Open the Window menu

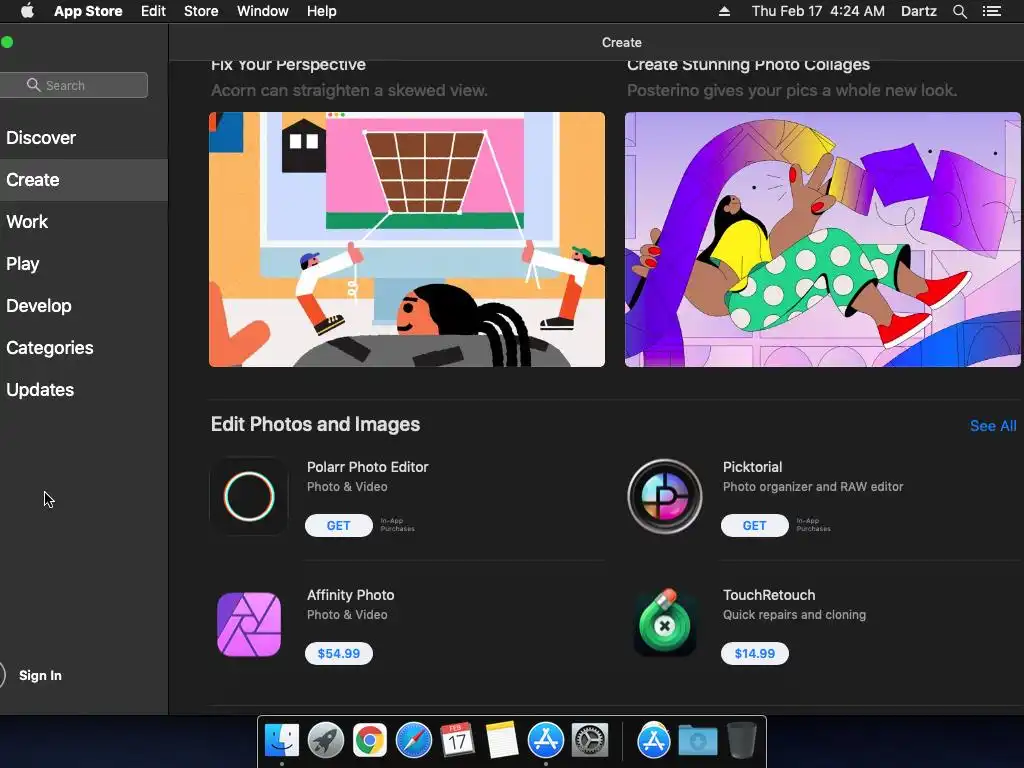coord(263,11)
